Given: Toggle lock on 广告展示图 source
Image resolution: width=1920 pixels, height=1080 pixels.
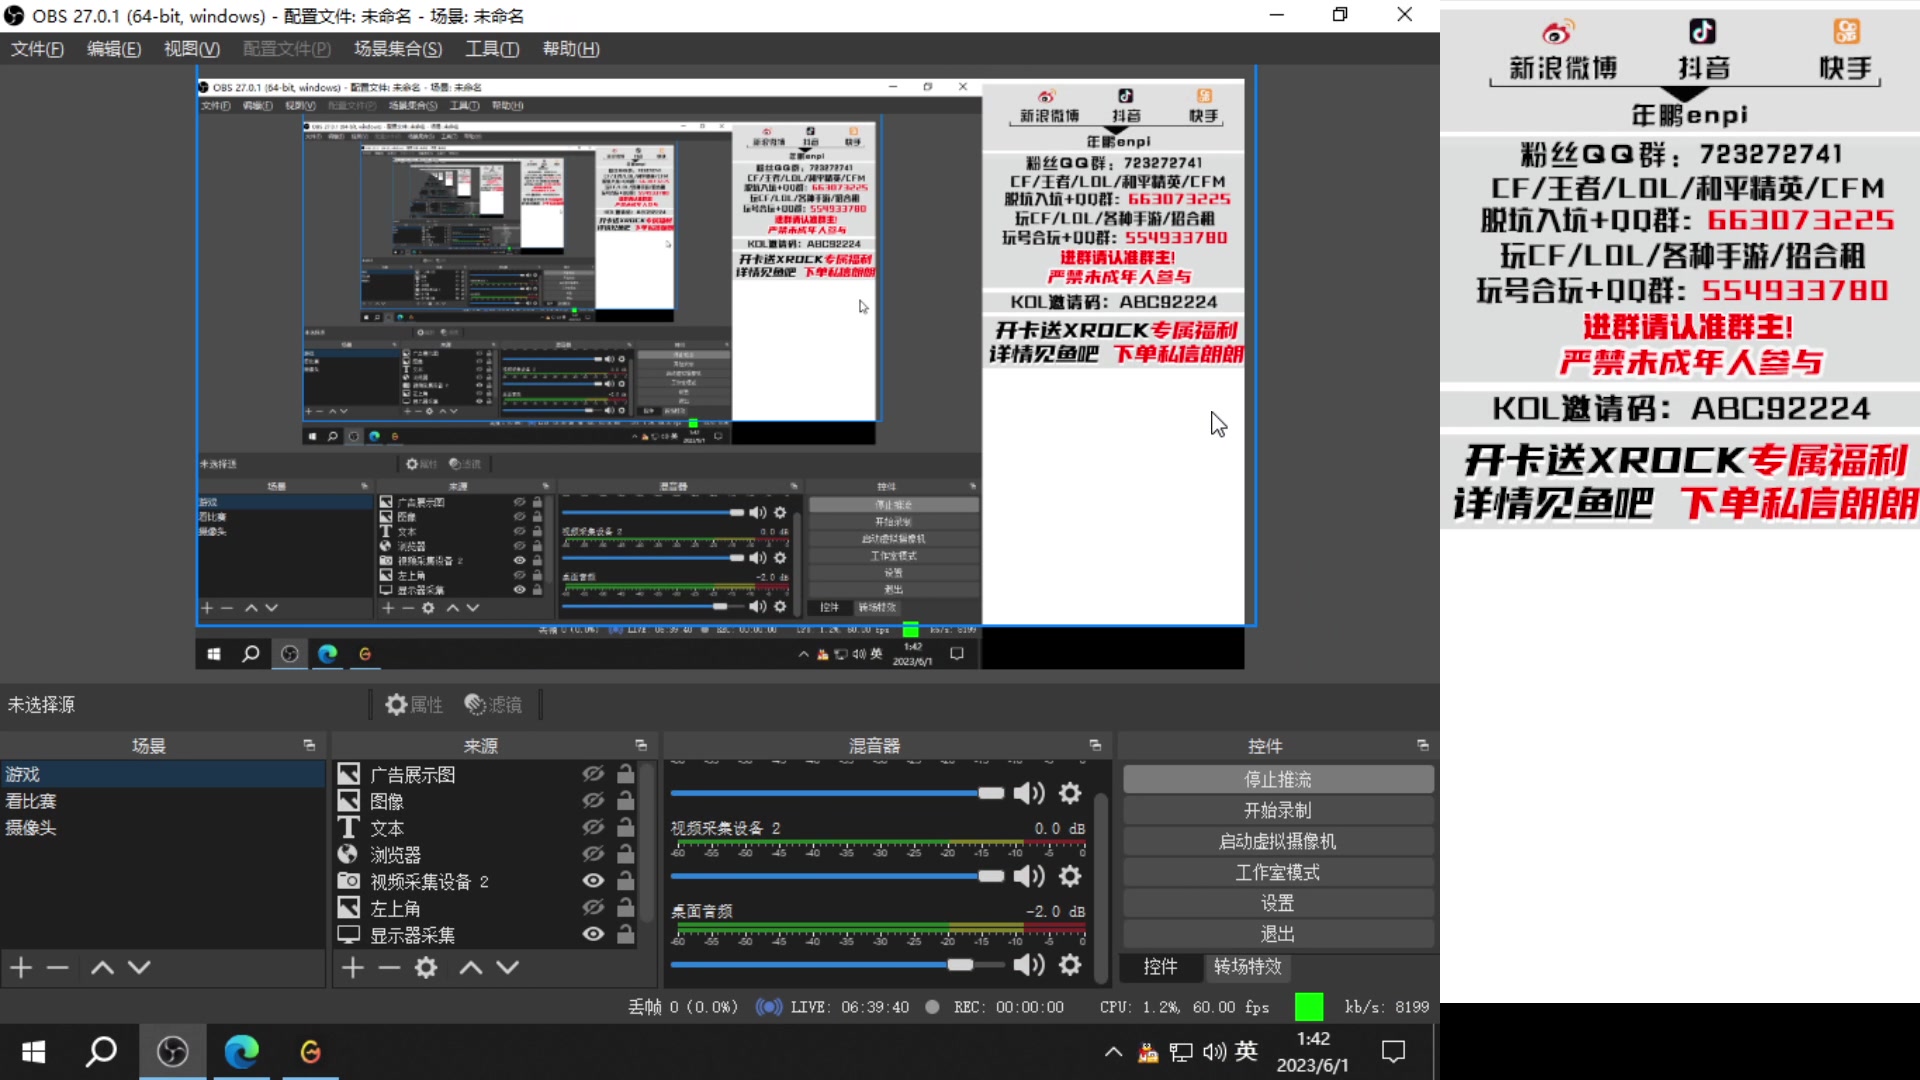Looking at the screenshot, I should click(x=625, y=774).
